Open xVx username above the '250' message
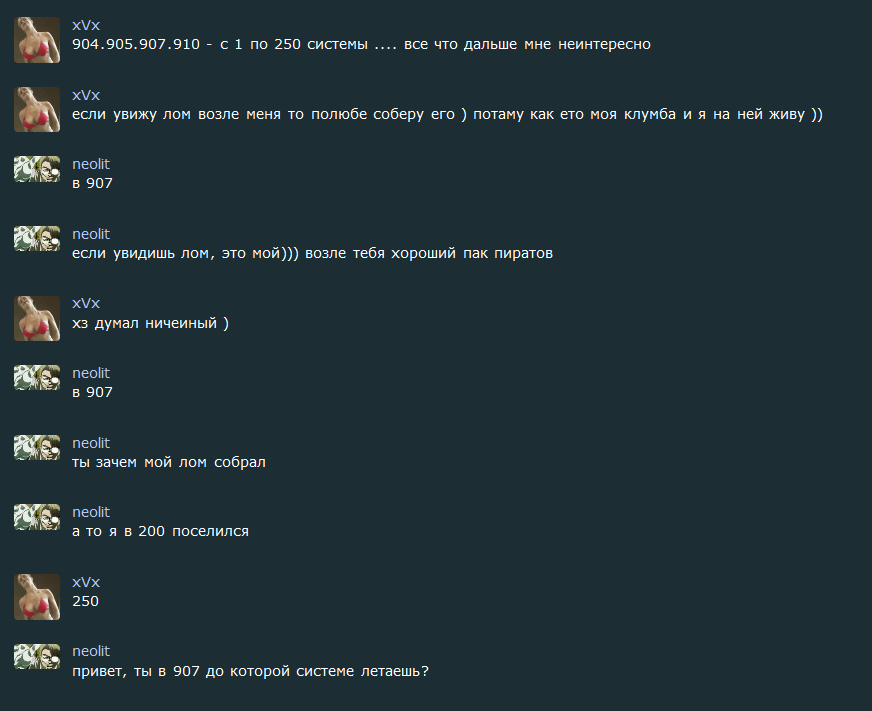Screen dimensions: 872x711 pyautogui.click(x=86, y=582)
